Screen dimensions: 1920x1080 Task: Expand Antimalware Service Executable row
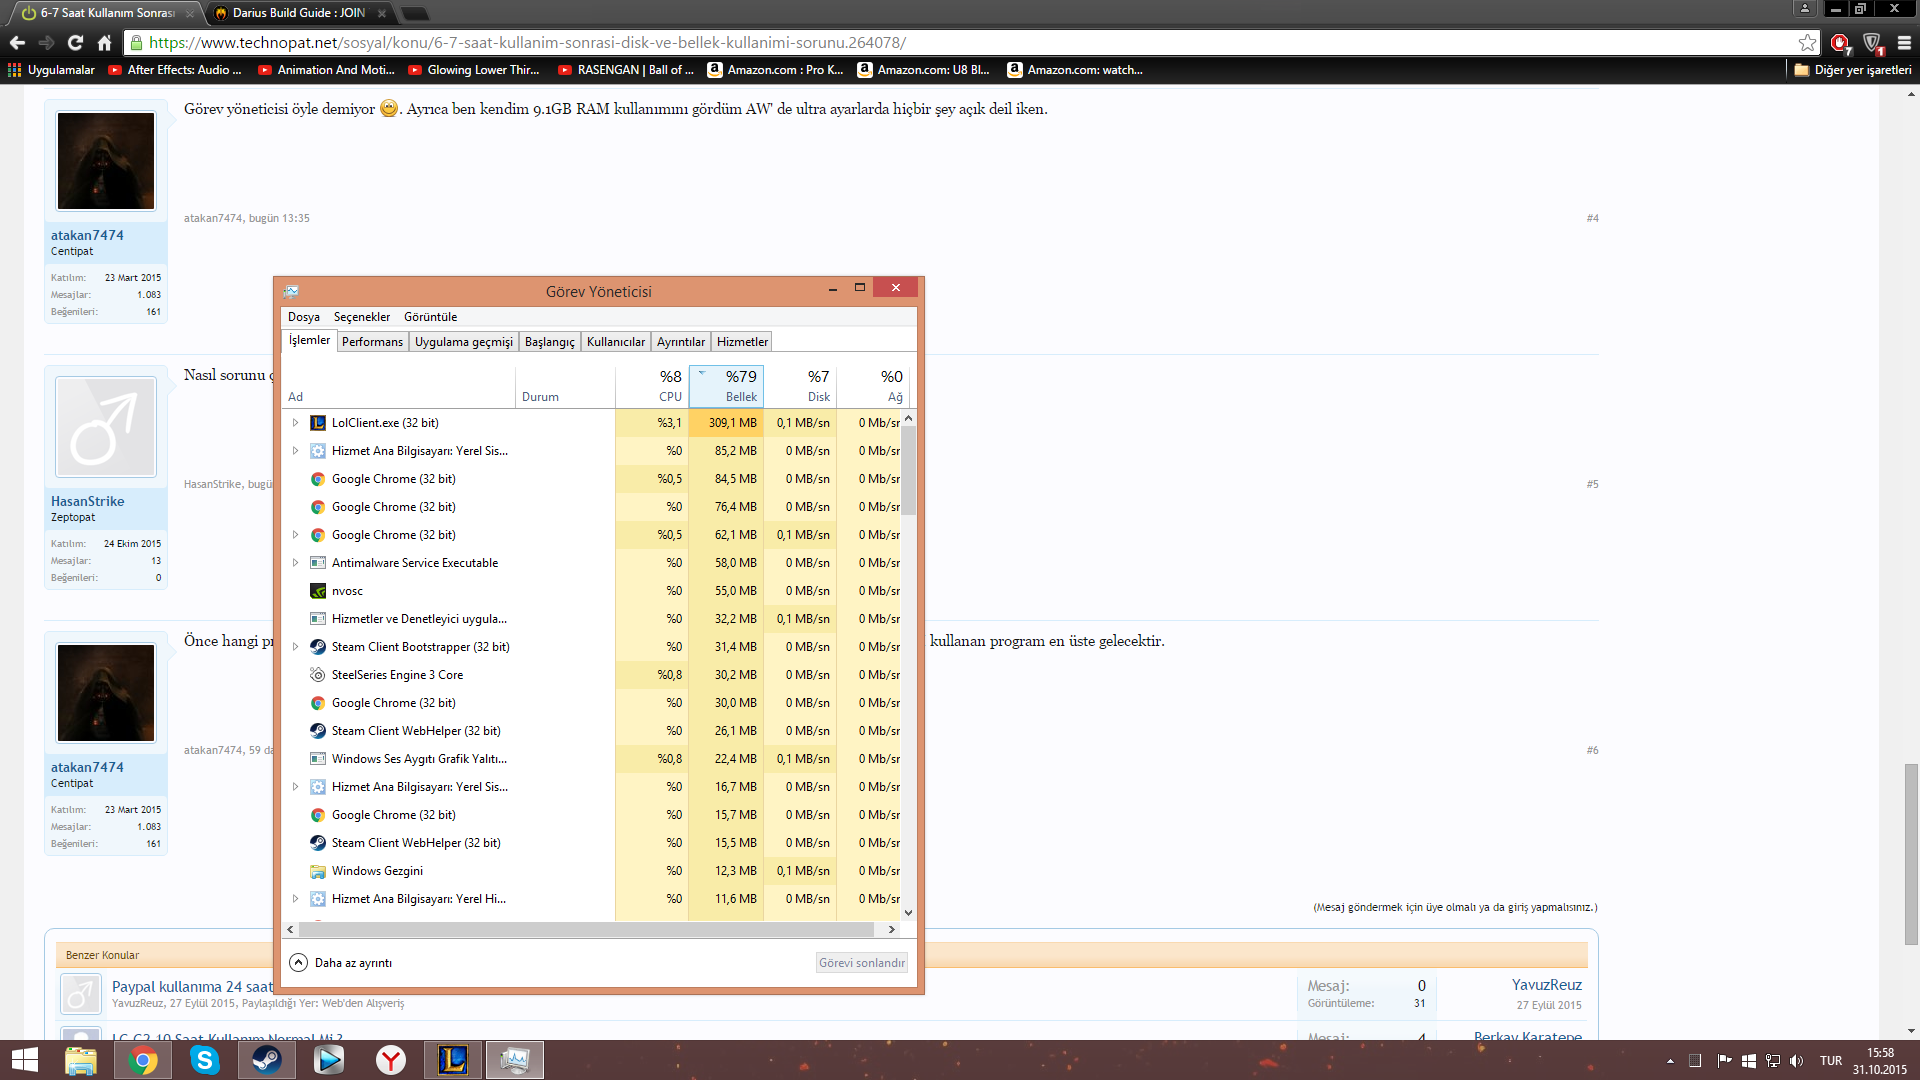tap(295, 563)
